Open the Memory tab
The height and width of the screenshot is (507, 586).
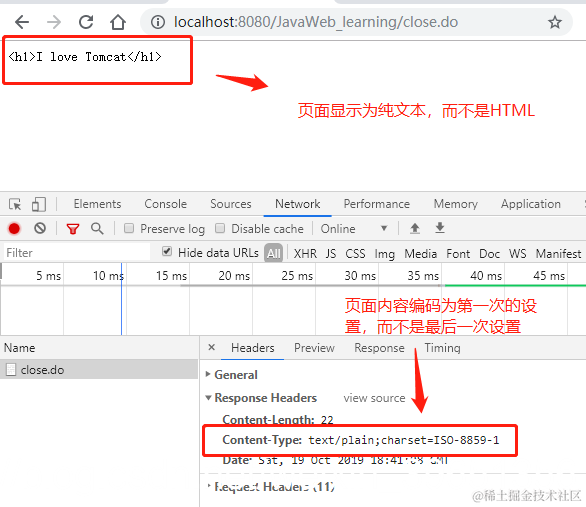tap(456, 204)
